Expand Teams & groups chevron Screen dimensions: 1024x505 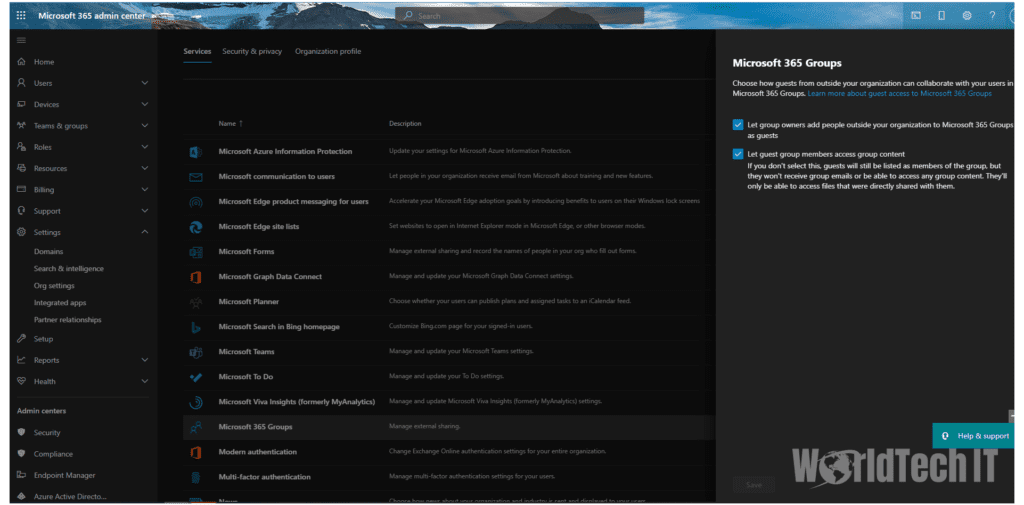point(145,125)
